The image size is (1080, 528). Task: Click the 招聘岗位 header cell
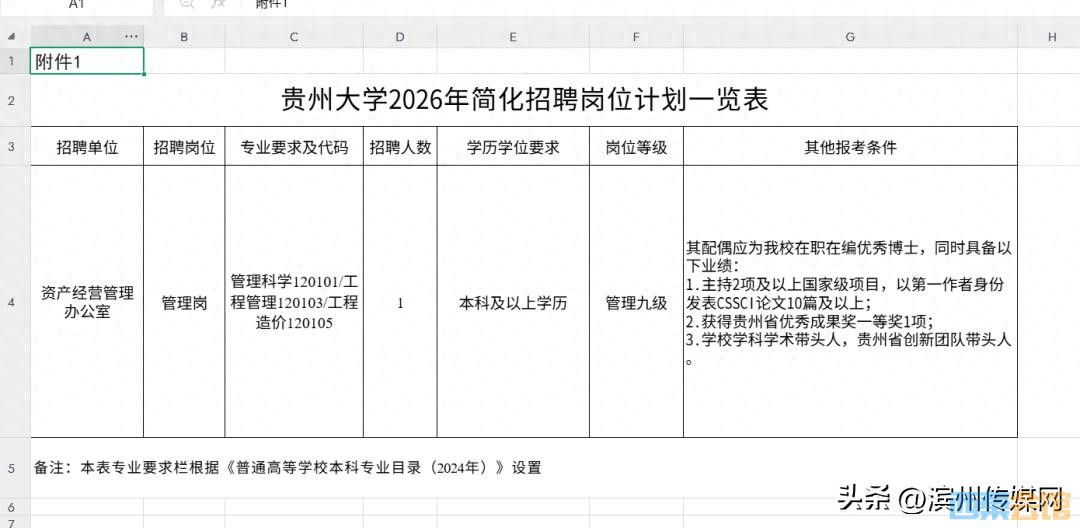(184, 147)
